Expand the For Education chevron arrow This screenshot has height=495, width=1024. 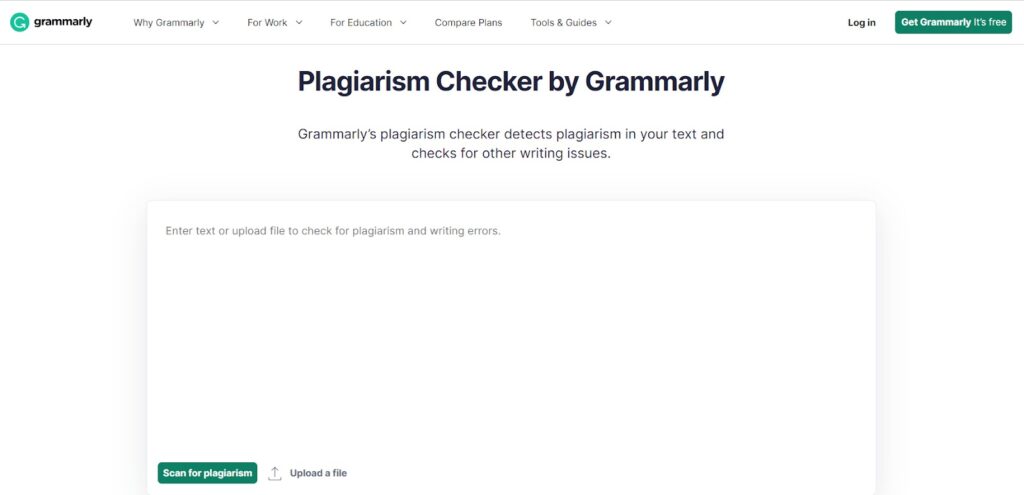(x=403, y=22)
